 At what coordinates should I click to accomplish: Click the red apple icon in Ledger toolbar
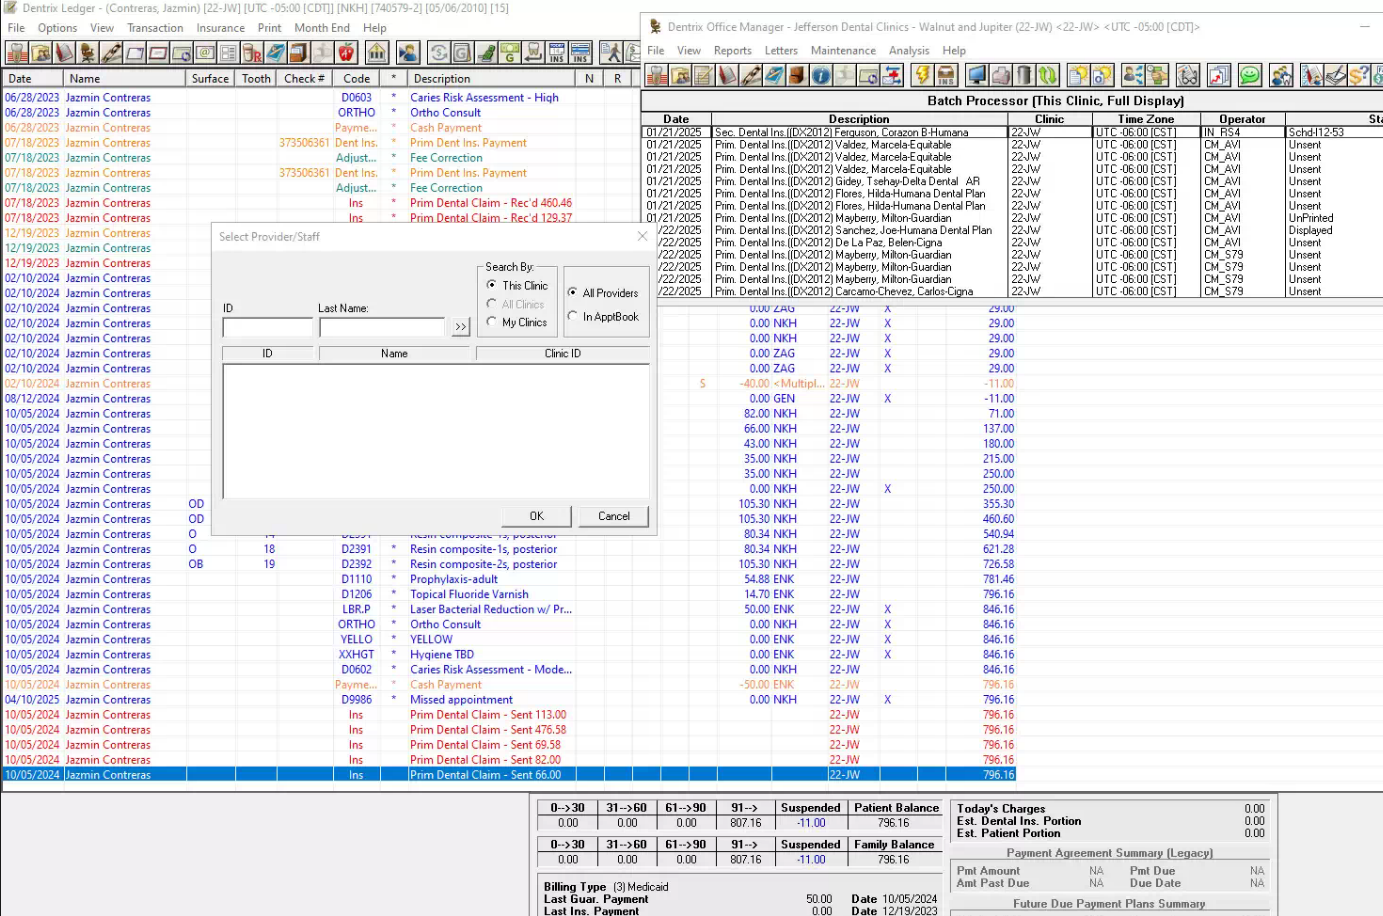tap(346, 52)
